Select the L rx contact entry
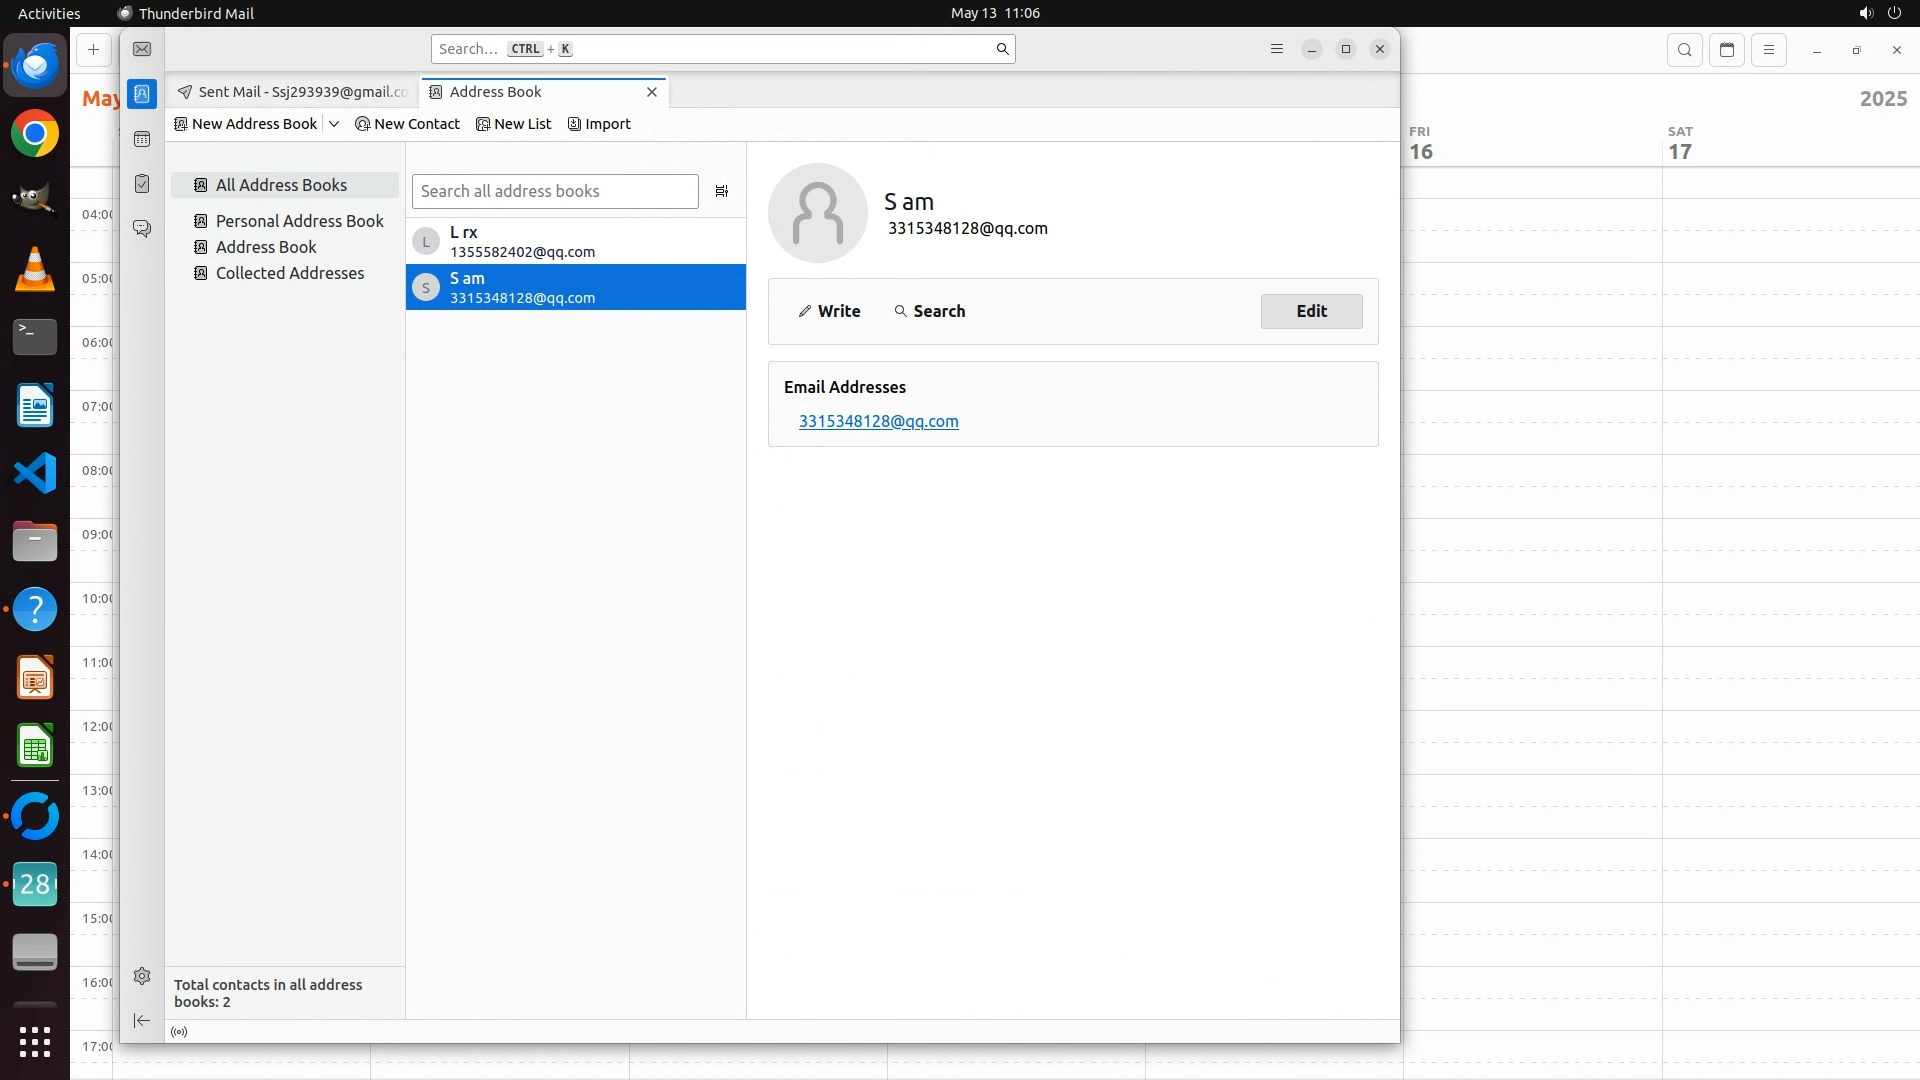The width and height of the screenshot is (1920, 1080). click(575, 241)
